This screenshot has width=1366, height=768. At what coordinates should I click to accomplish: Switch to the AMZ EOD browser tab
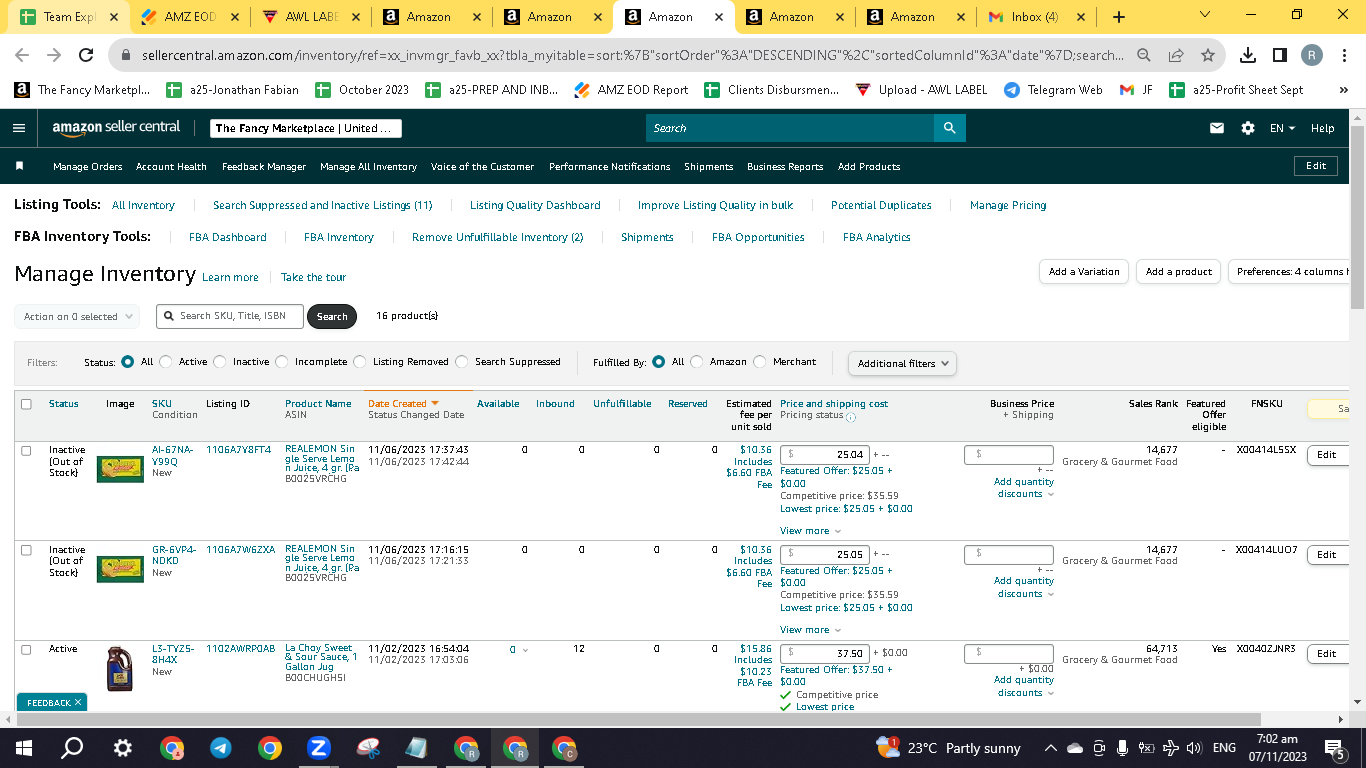pyautogui.click(x=190, y=17)
